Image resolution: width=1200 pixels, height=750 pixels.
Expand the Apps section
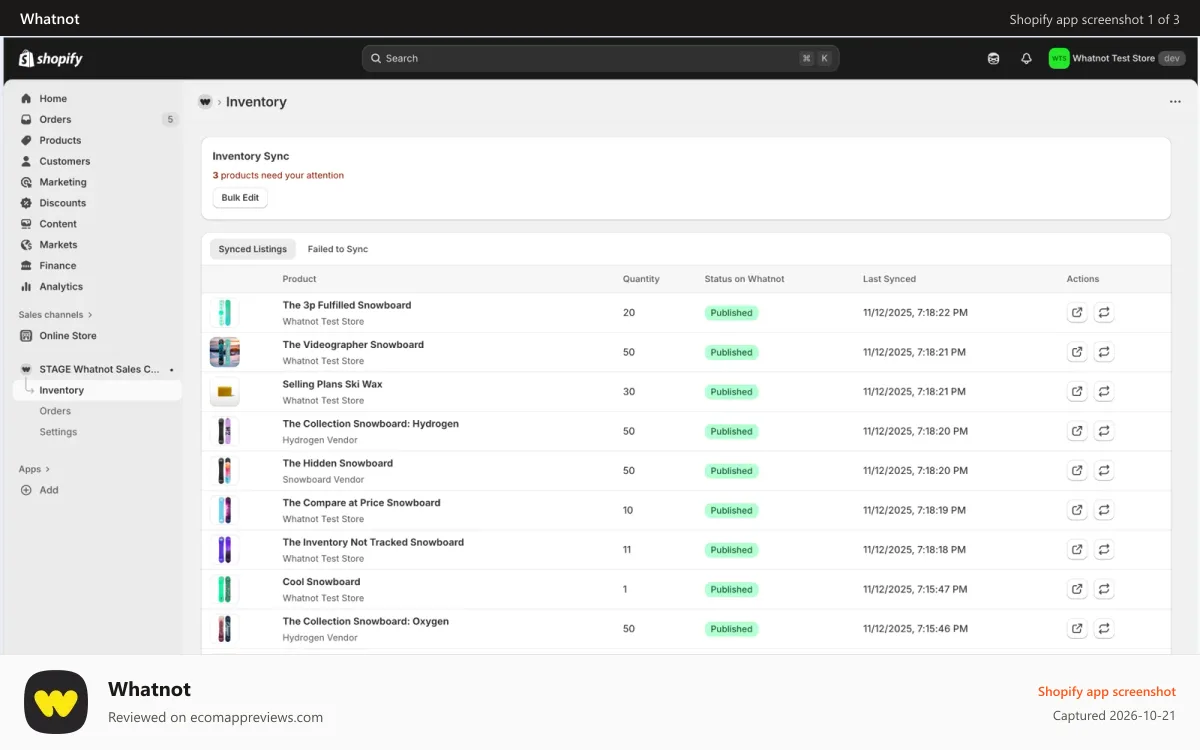[x=34, y=469]
